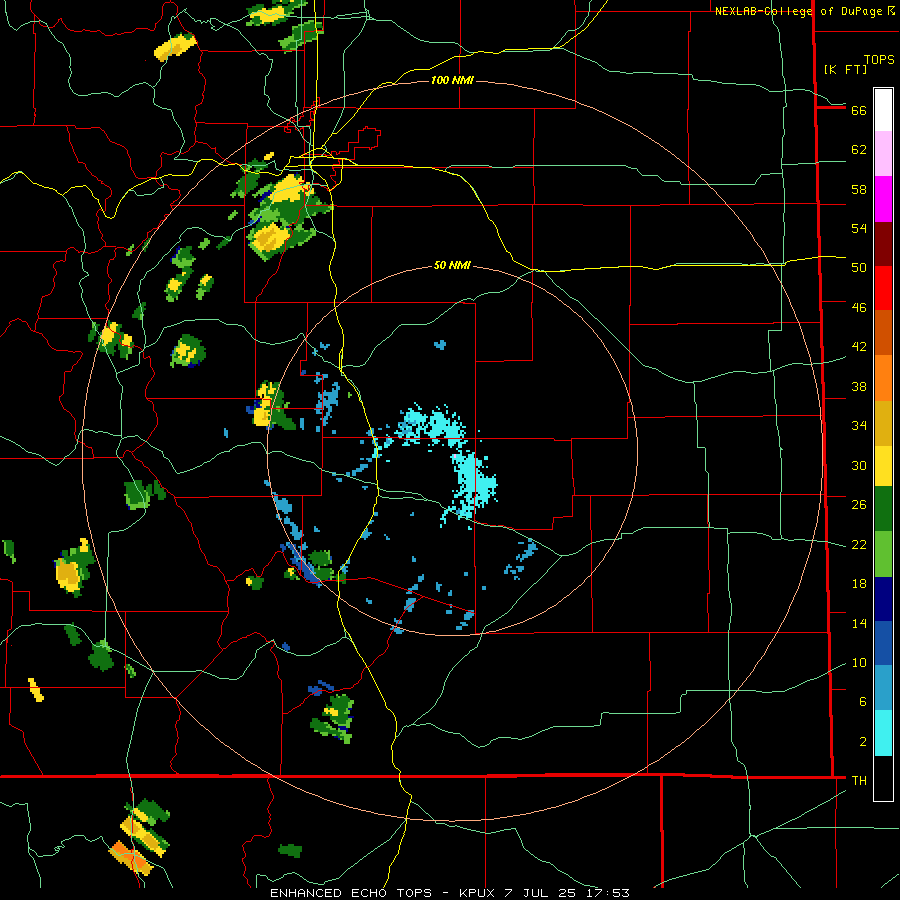Click the gold legend swatch

pyautogui.click(x=883, y=424)
